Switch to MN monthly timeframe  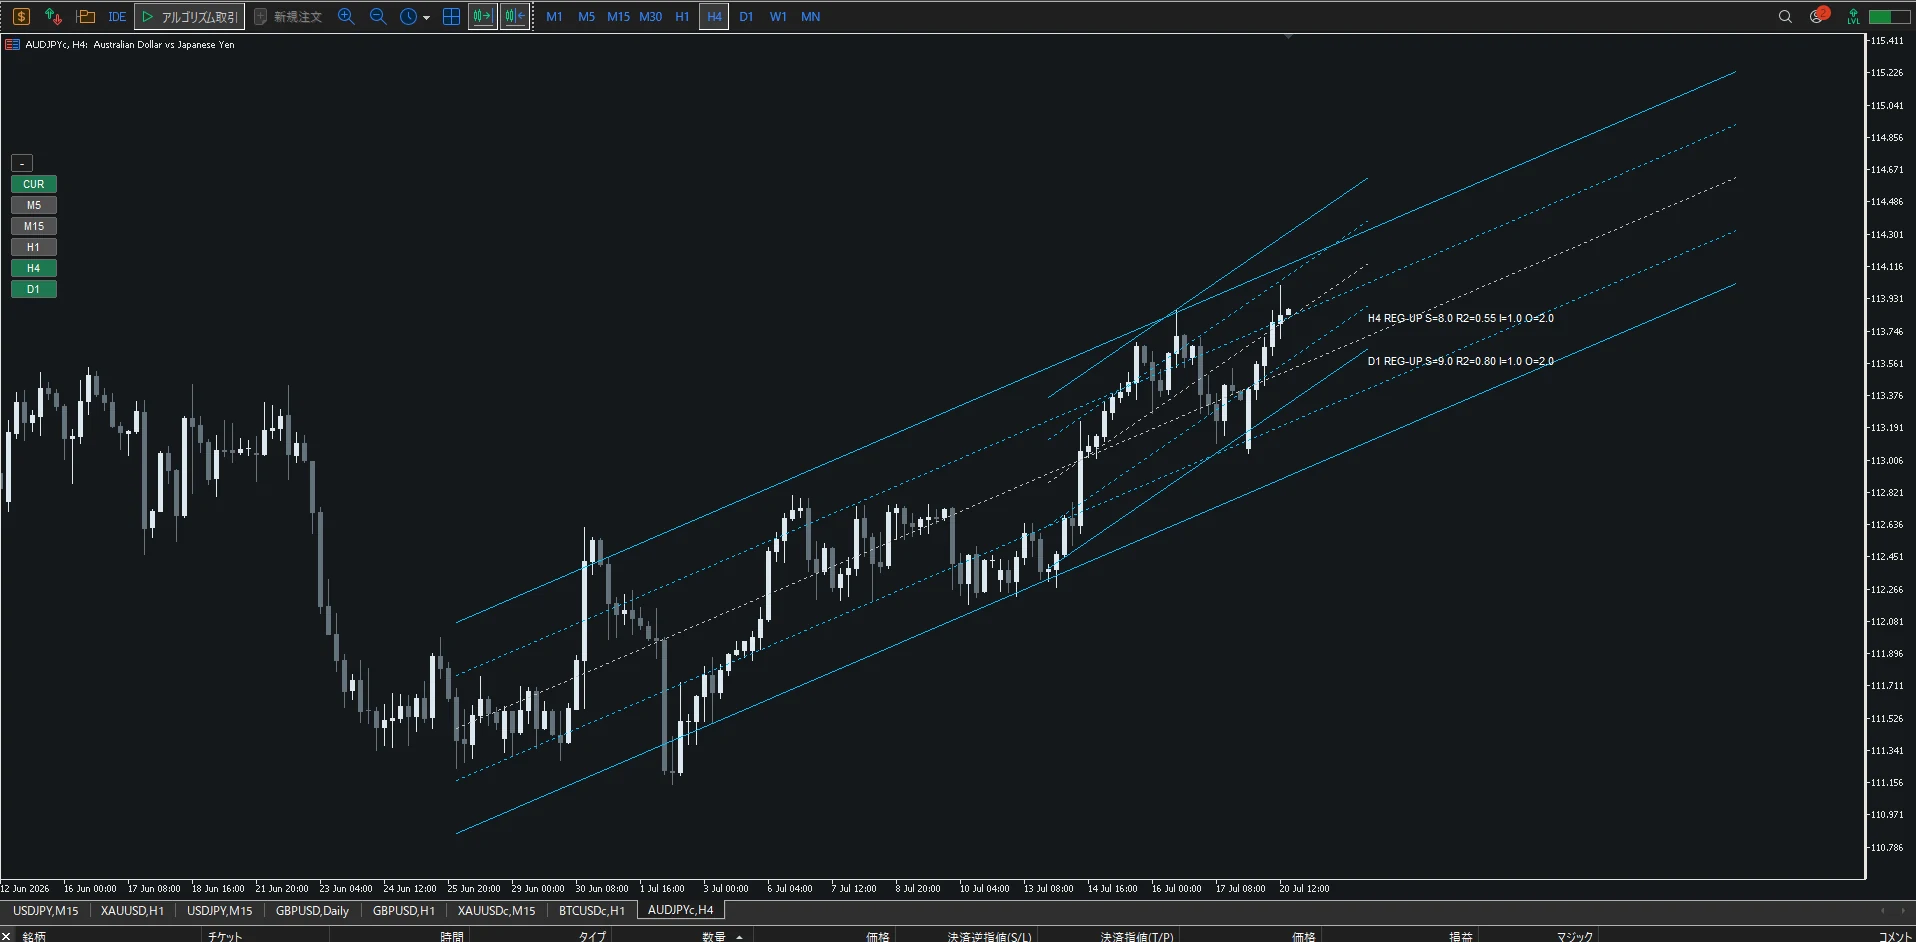[x=810, y=17]
